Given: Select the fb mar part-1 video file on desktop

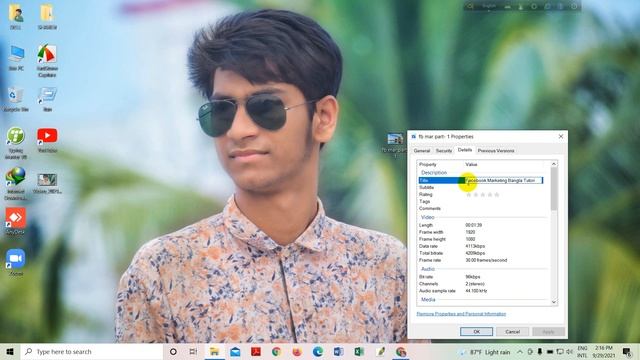Looking at the screenshot, I should 394,144.
